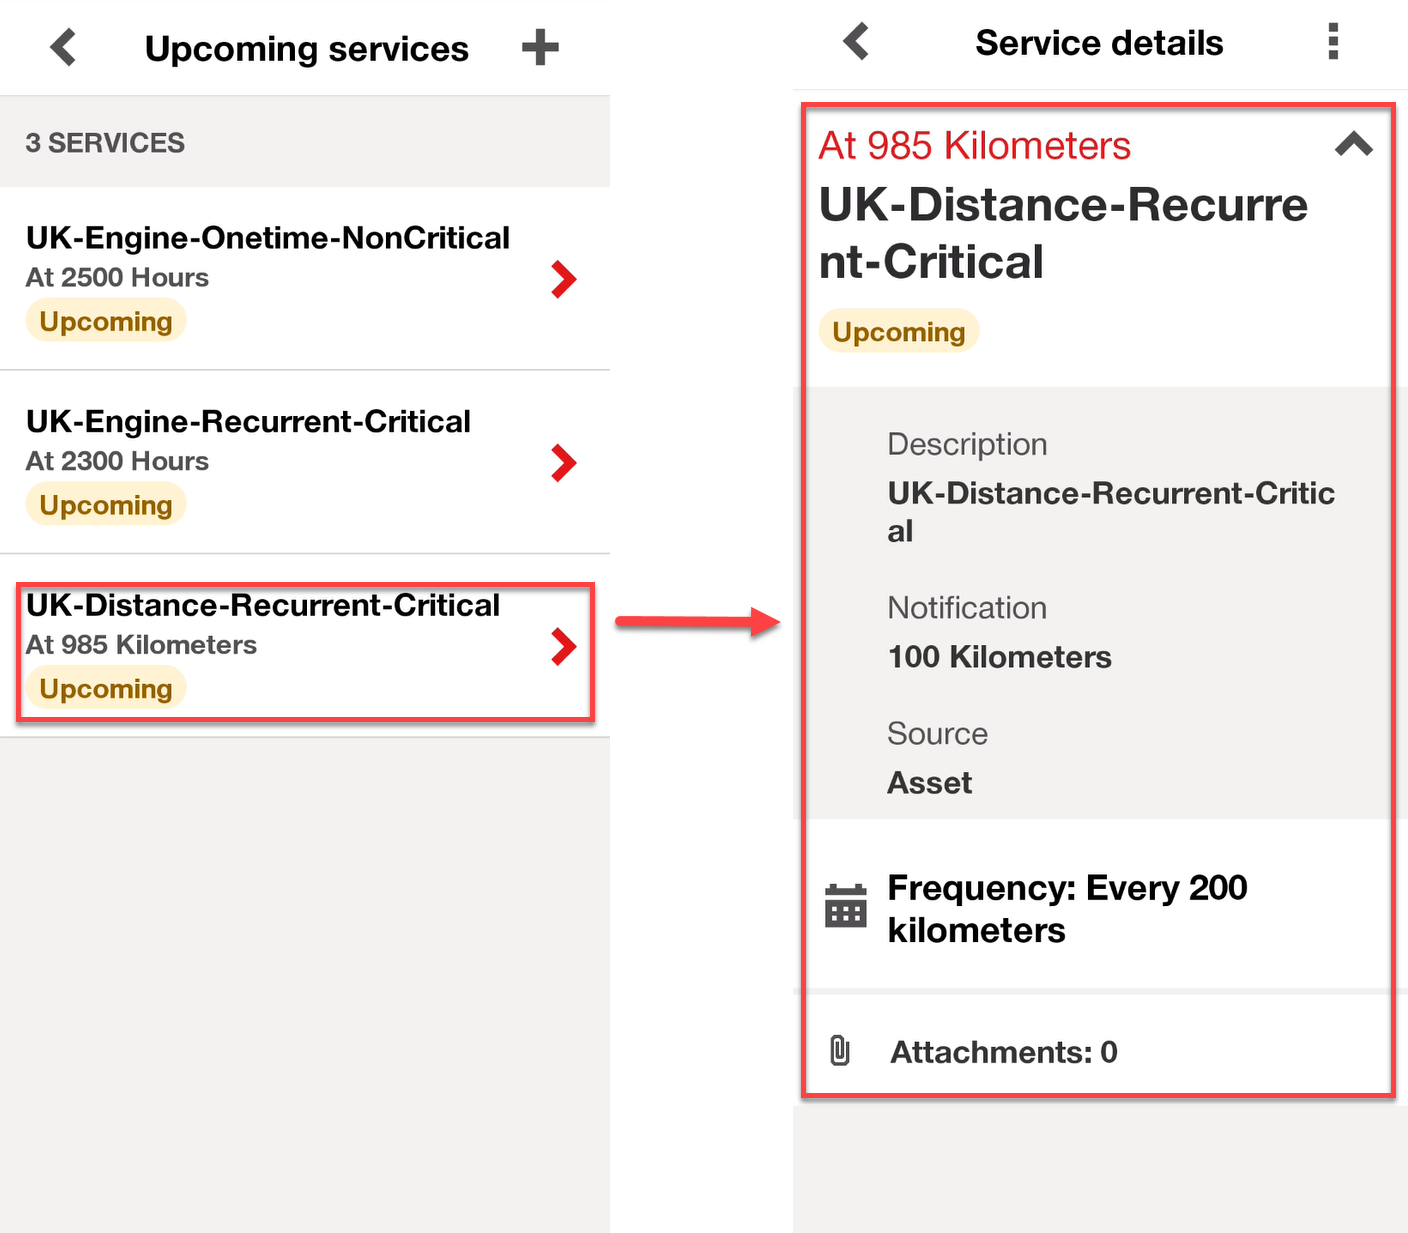1408x1233 pixels.
Task: Go back from Upcoming services screen
Action: tap(63, 47)
